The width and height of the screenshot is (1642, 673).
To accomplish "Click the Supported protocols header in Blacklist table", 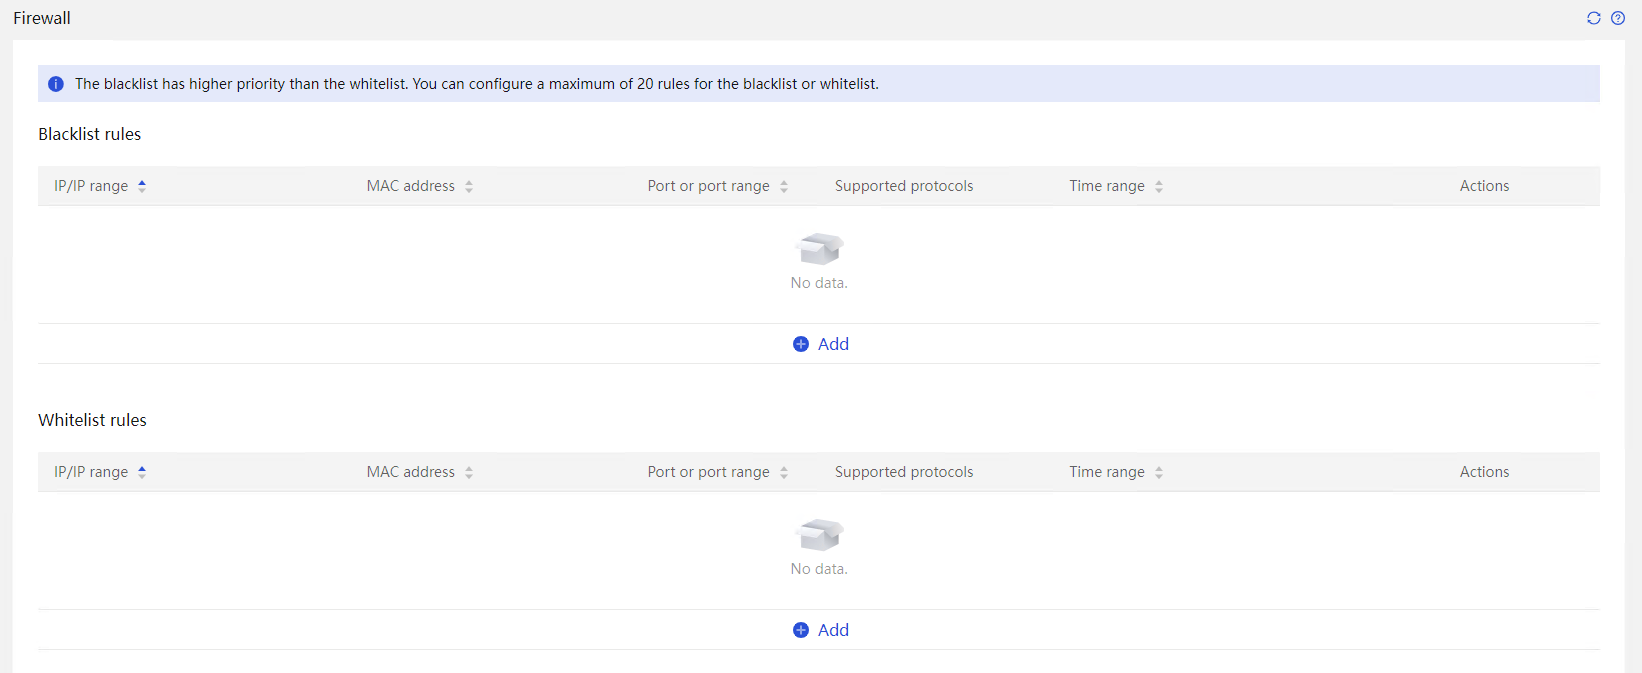I will coord(904,186).
